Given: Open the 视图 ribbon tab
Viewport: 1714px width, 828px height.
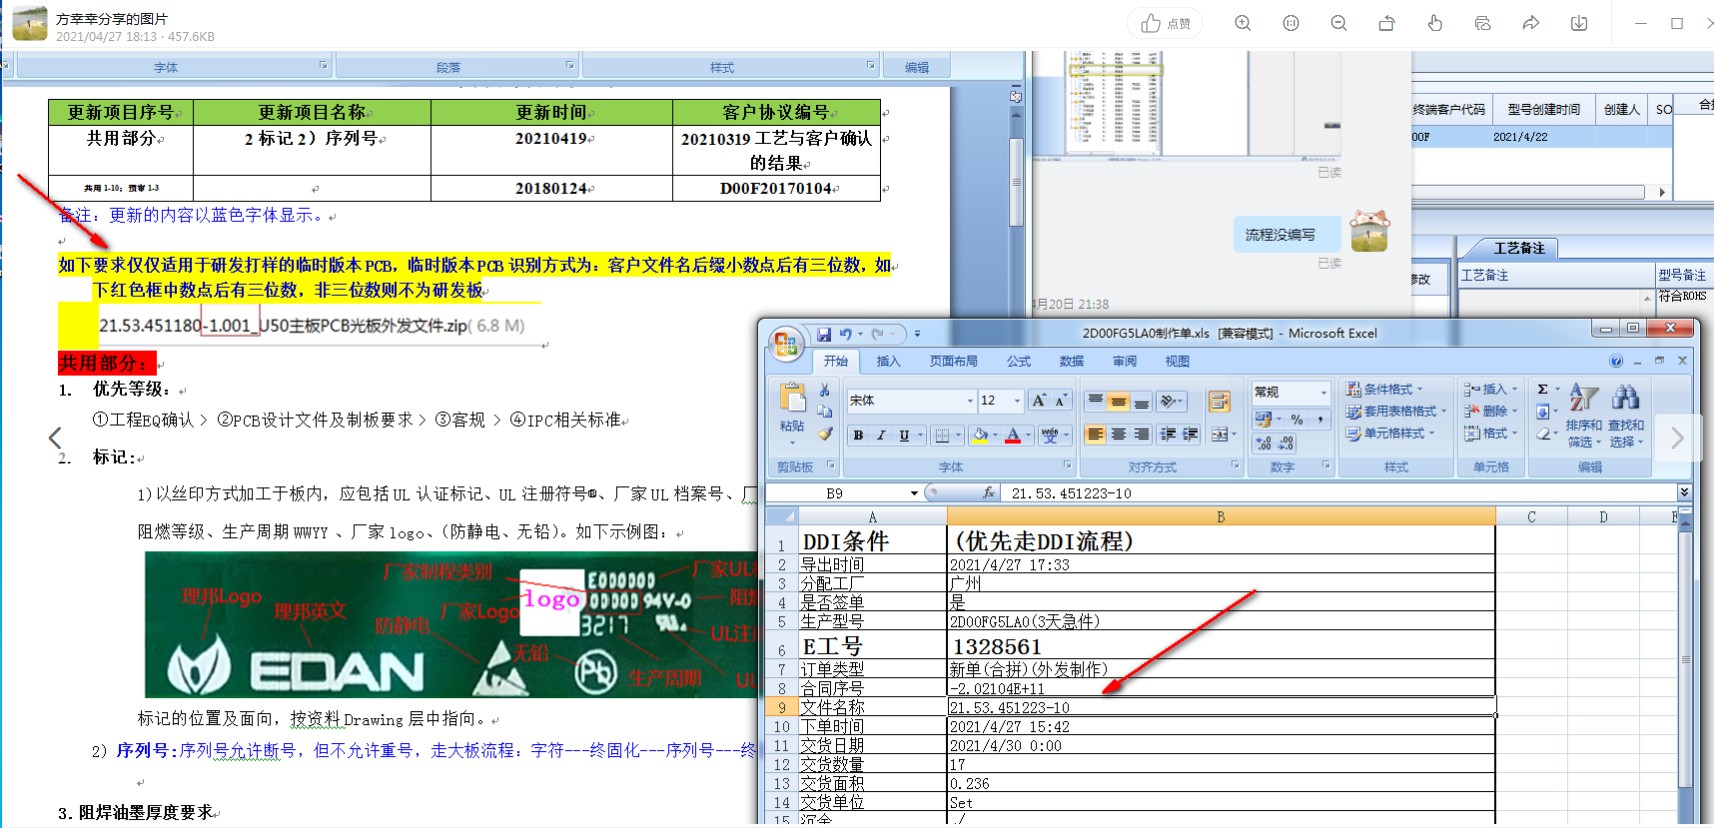Looking at the screenshot, I should [x=1177, y=361].
